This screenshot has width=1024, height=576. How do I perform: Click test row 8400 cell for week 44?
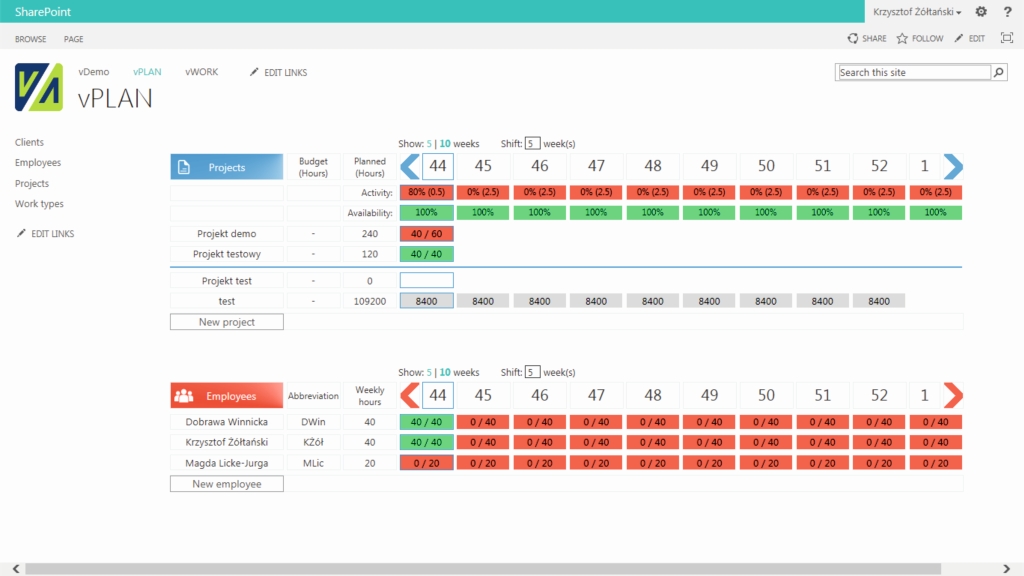(426, 301)
